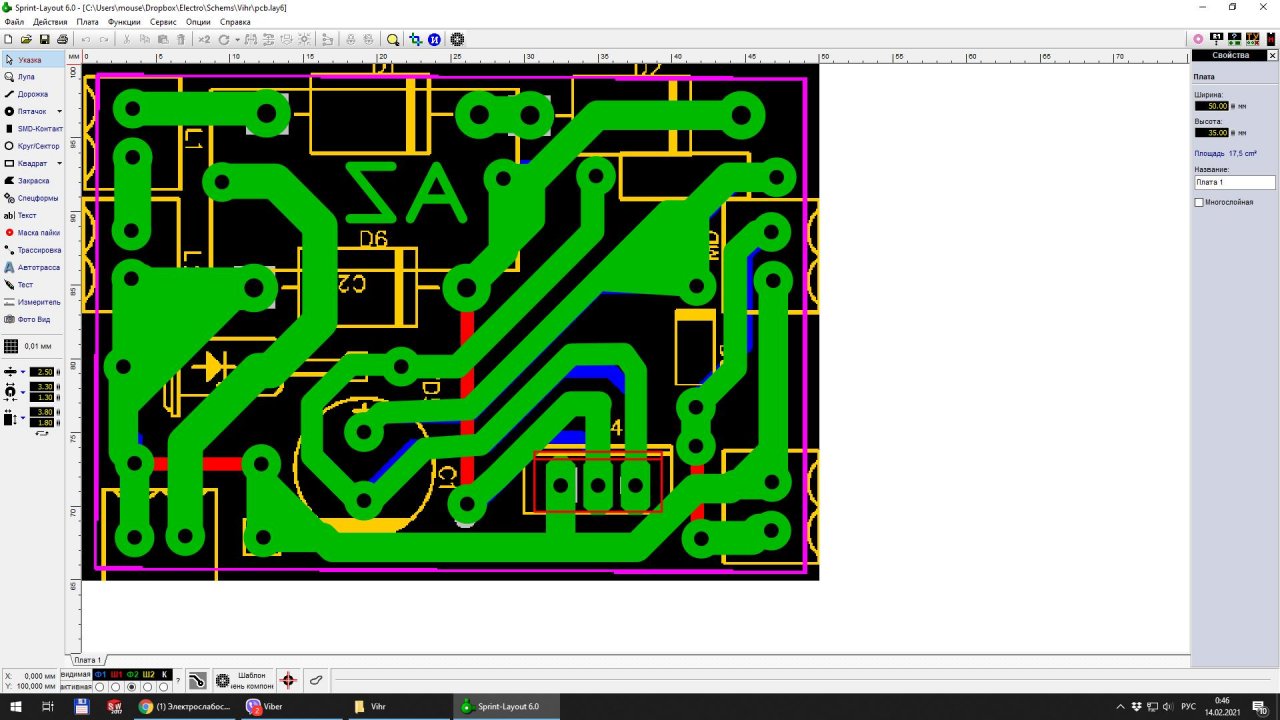Select the Автотрасса autoroute tool
The image size is (1280, 720).
pyautogui.click(x=38, y=268)
